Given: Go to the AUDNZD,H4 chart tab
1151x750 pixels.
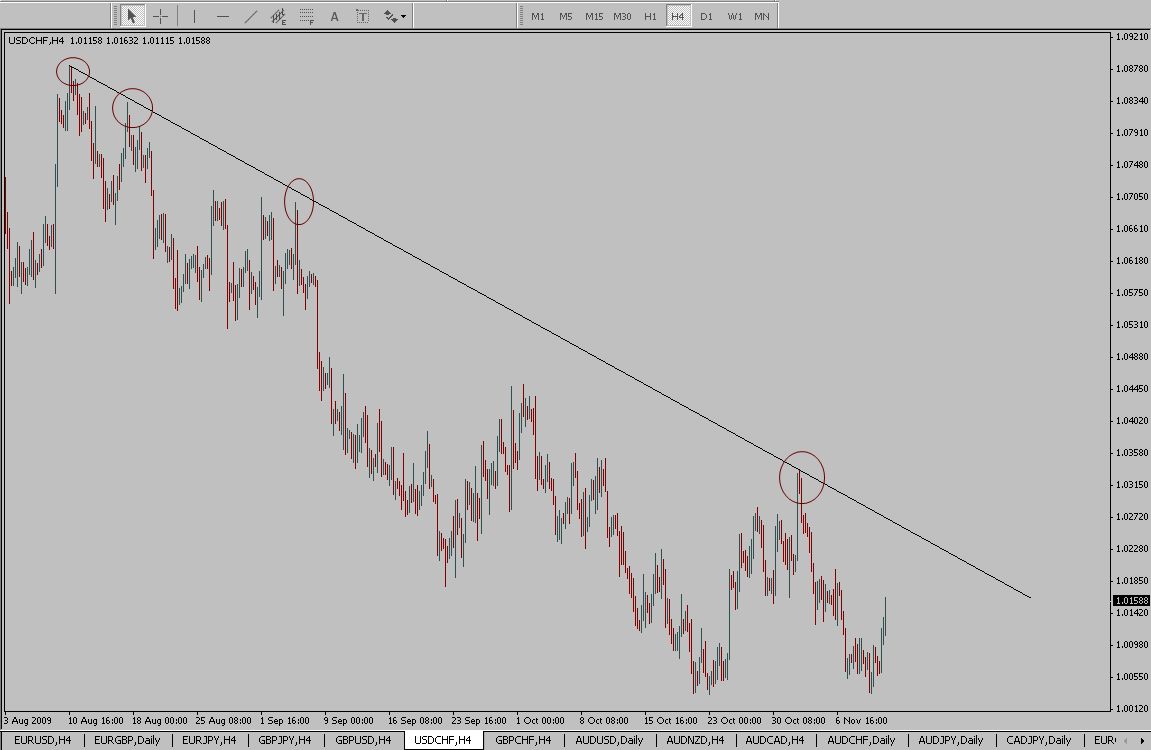Looking at the screenshot, I should coord(696,740).
